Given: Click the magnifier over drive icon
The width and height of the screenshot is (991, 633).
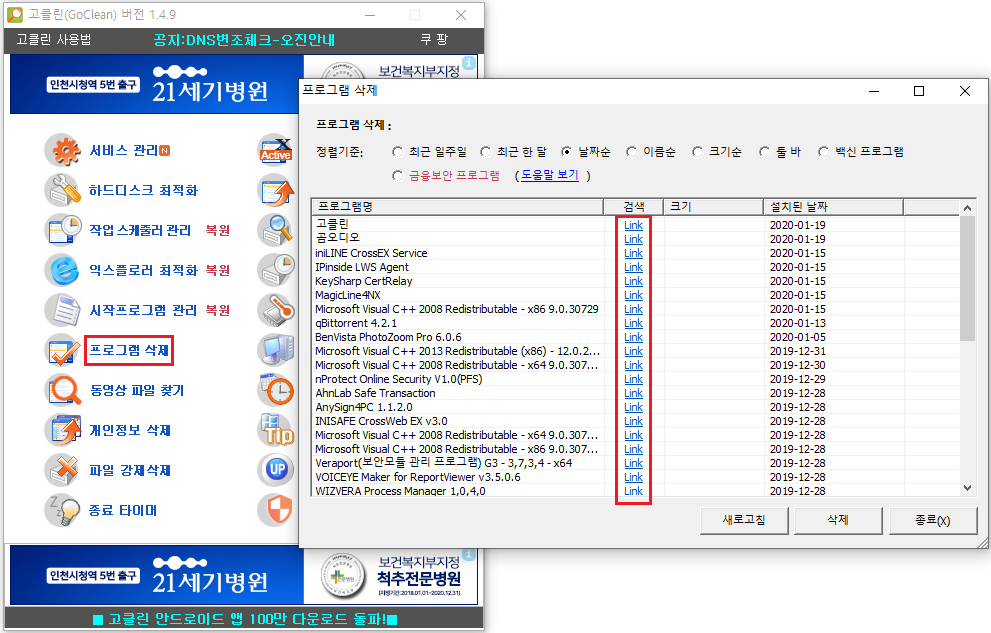Looking at the screenshot, I should point(276,230).
